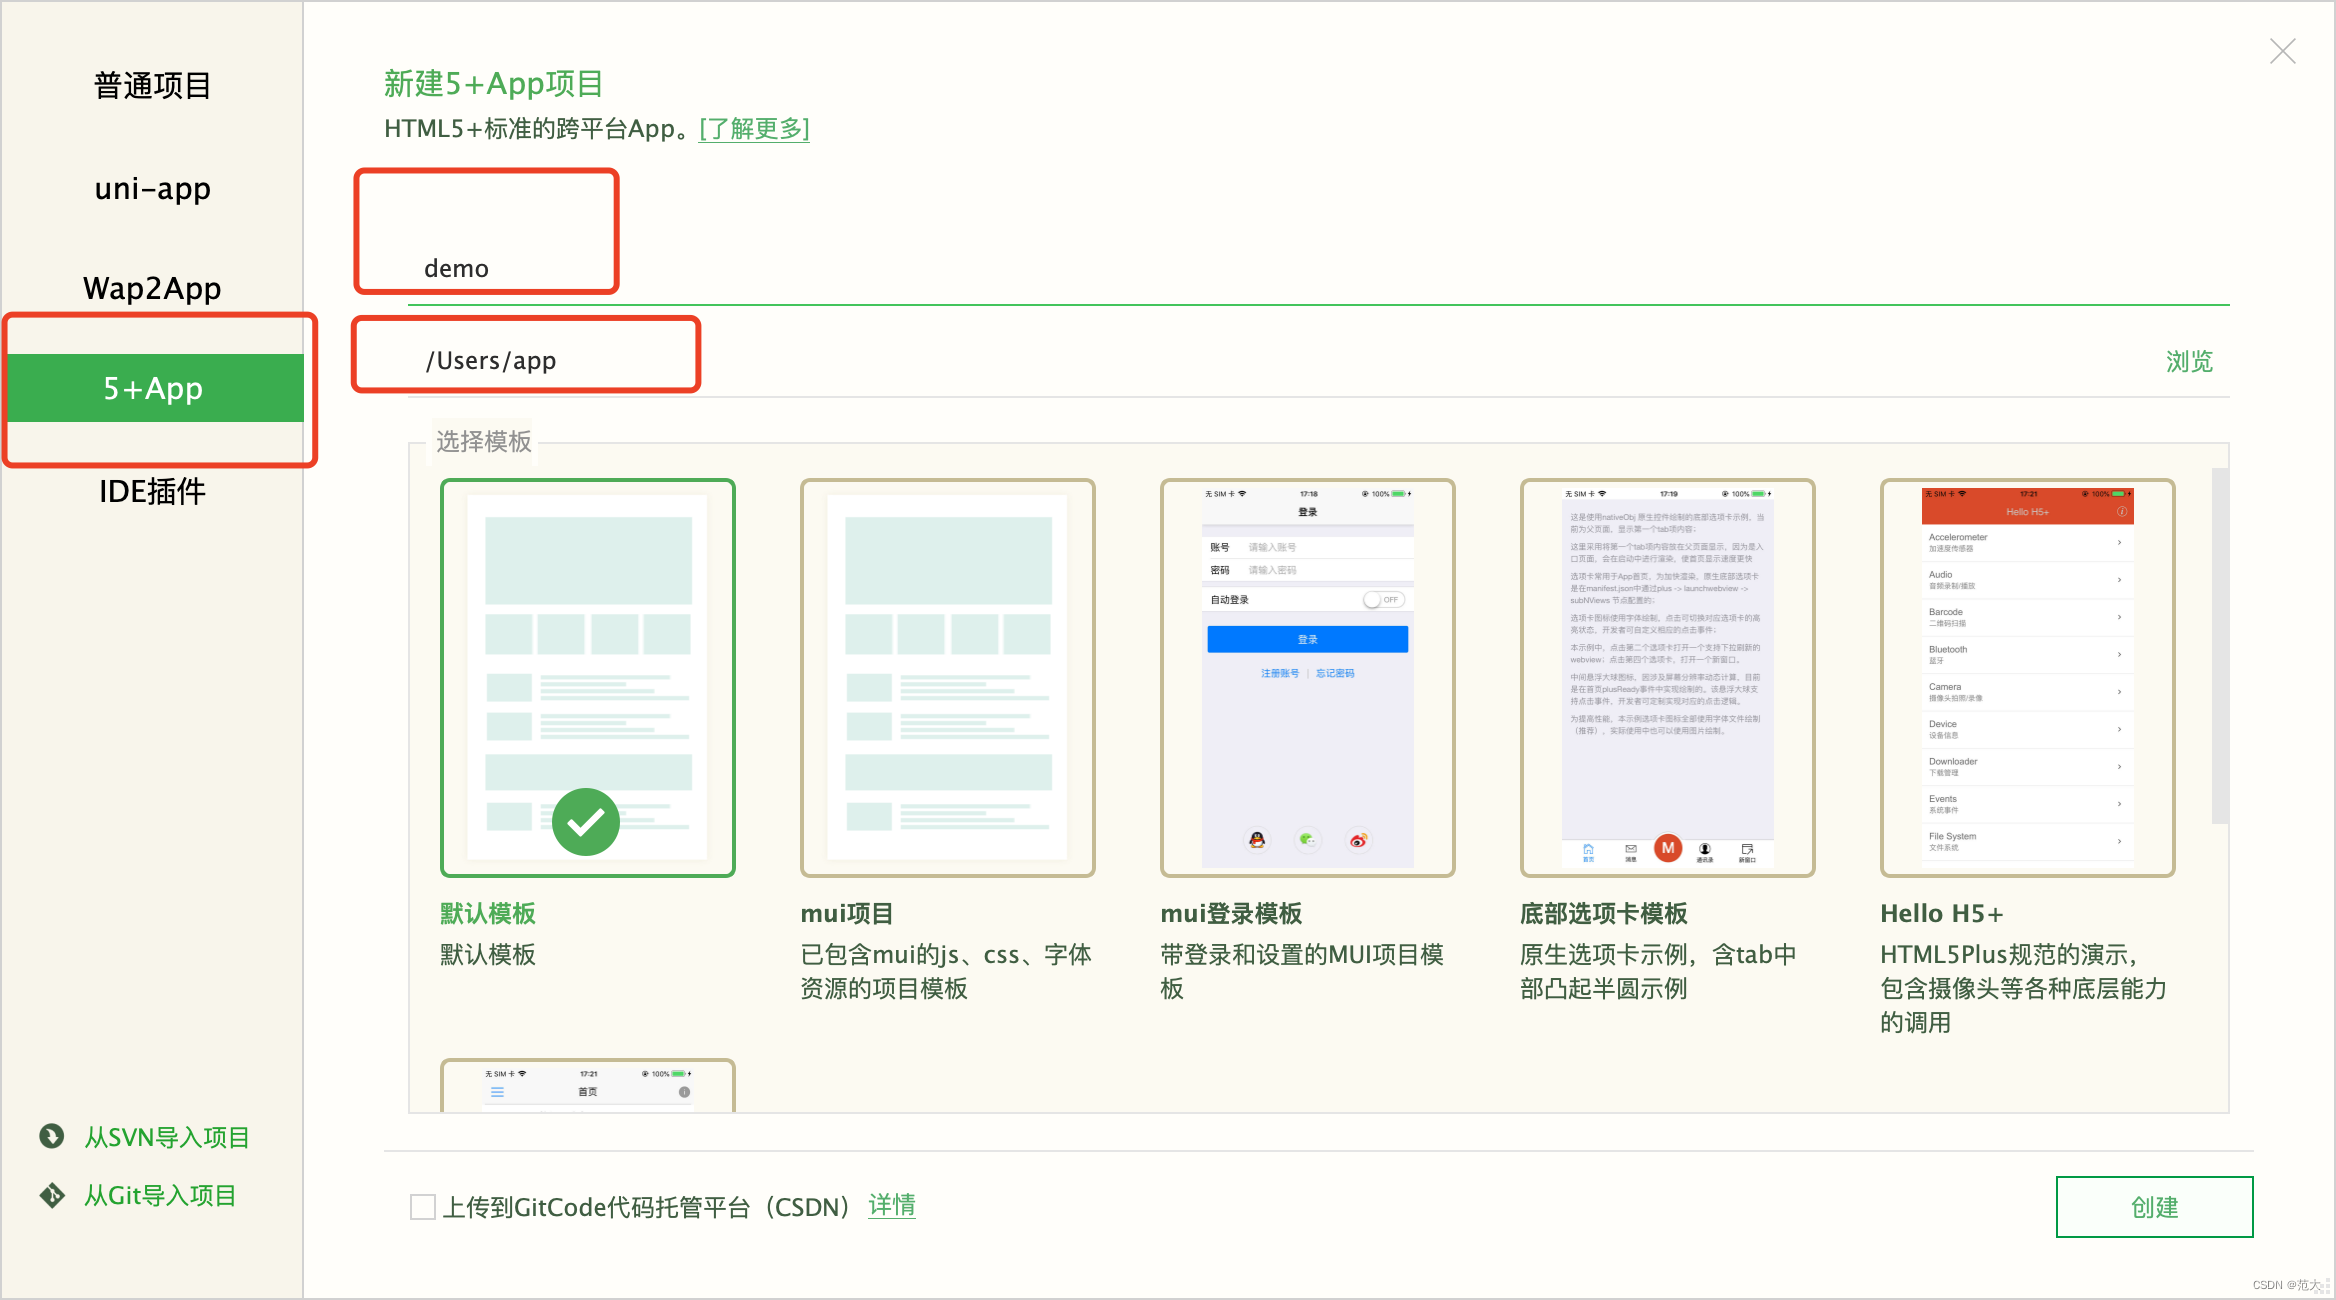
Task: Click the green 默认模板 title text
Action: pos(488,913)
